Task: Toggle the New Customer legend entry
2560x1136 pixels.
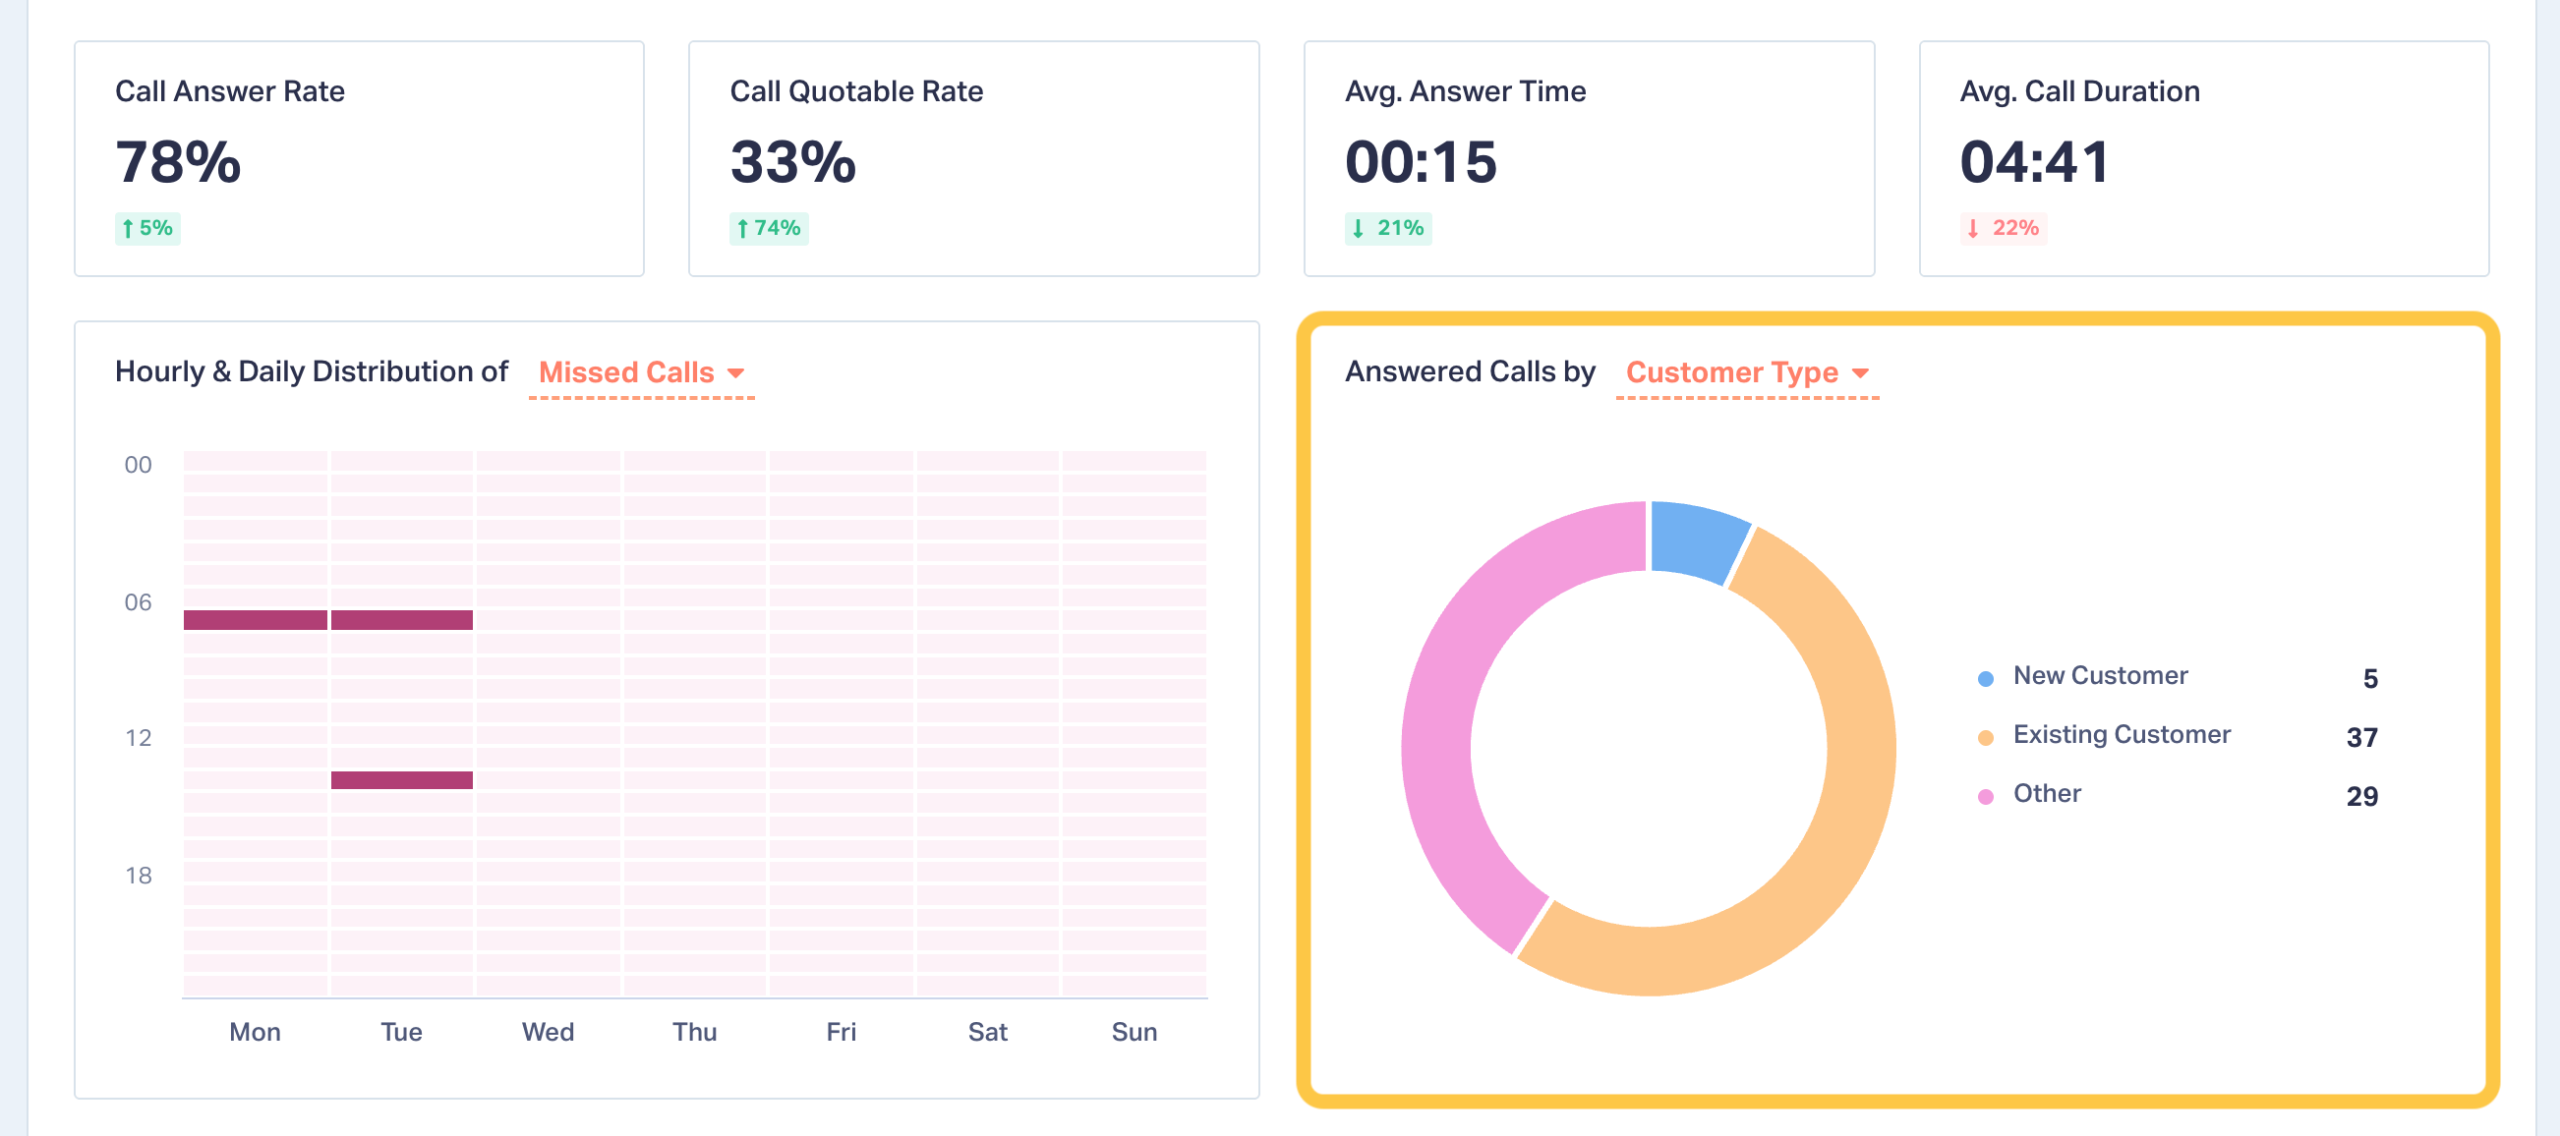Action: tap(2100, 676)
